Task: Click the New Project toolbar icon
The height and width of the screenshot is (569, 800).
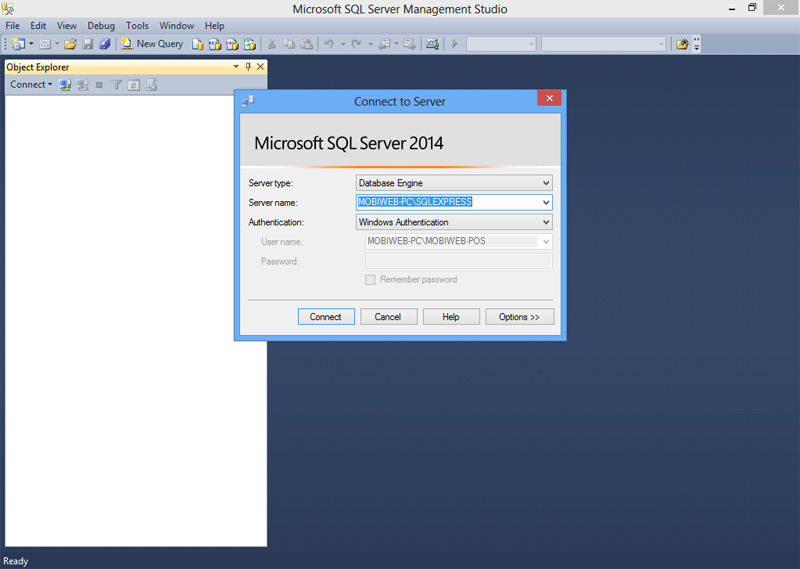Action: pos(18,44)
